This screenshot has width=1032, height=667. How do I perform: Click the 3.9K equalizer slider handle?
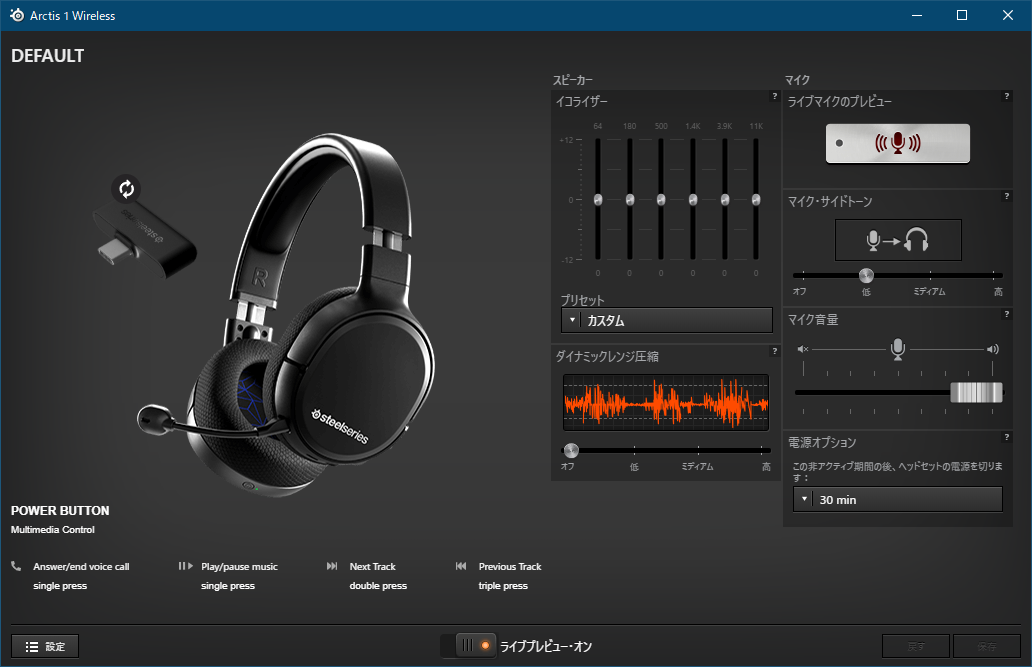725,200
